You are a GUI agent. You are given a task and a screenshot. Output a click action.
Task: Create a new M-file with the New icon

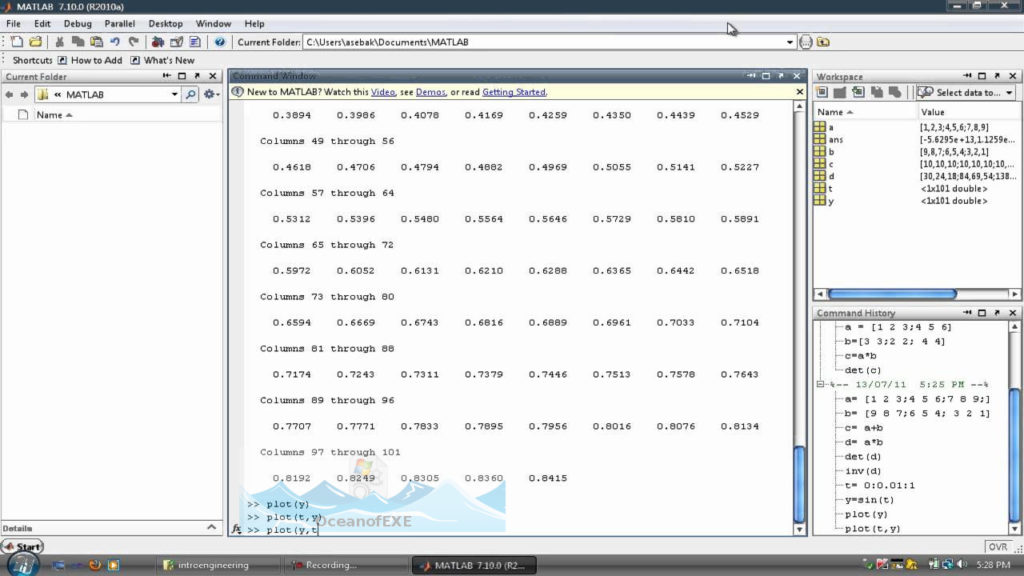click(x=18, y=42)
